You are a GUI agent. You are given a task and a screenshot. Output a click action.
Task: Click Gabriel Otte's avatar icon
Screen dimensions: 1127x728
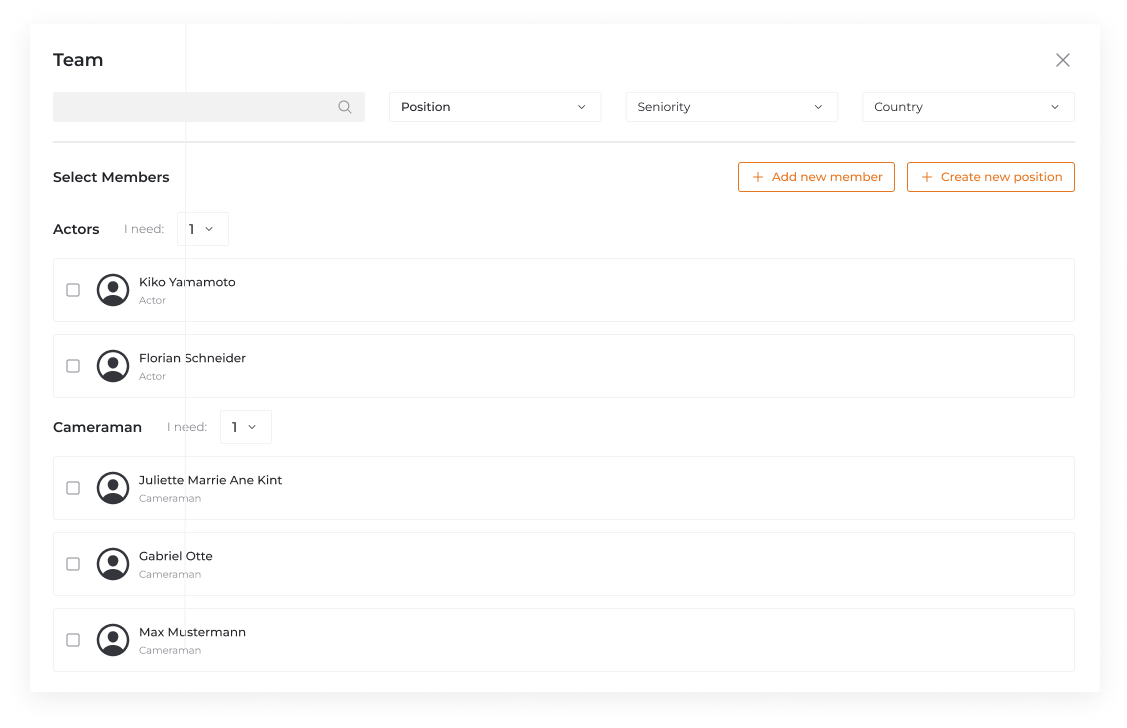click(x=113, y=564)
